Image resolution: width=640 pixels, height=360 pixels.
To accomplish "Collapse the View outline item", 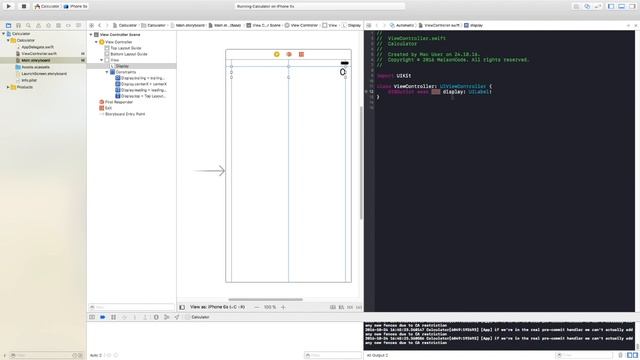I will [102, 60].
